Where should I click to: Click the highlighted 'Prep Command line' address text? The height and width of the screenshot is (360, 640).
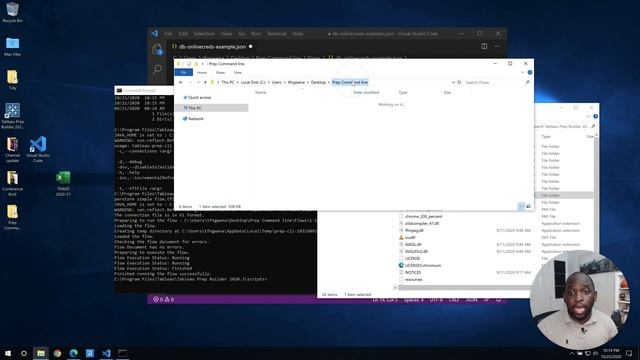(x=350, y=82)
